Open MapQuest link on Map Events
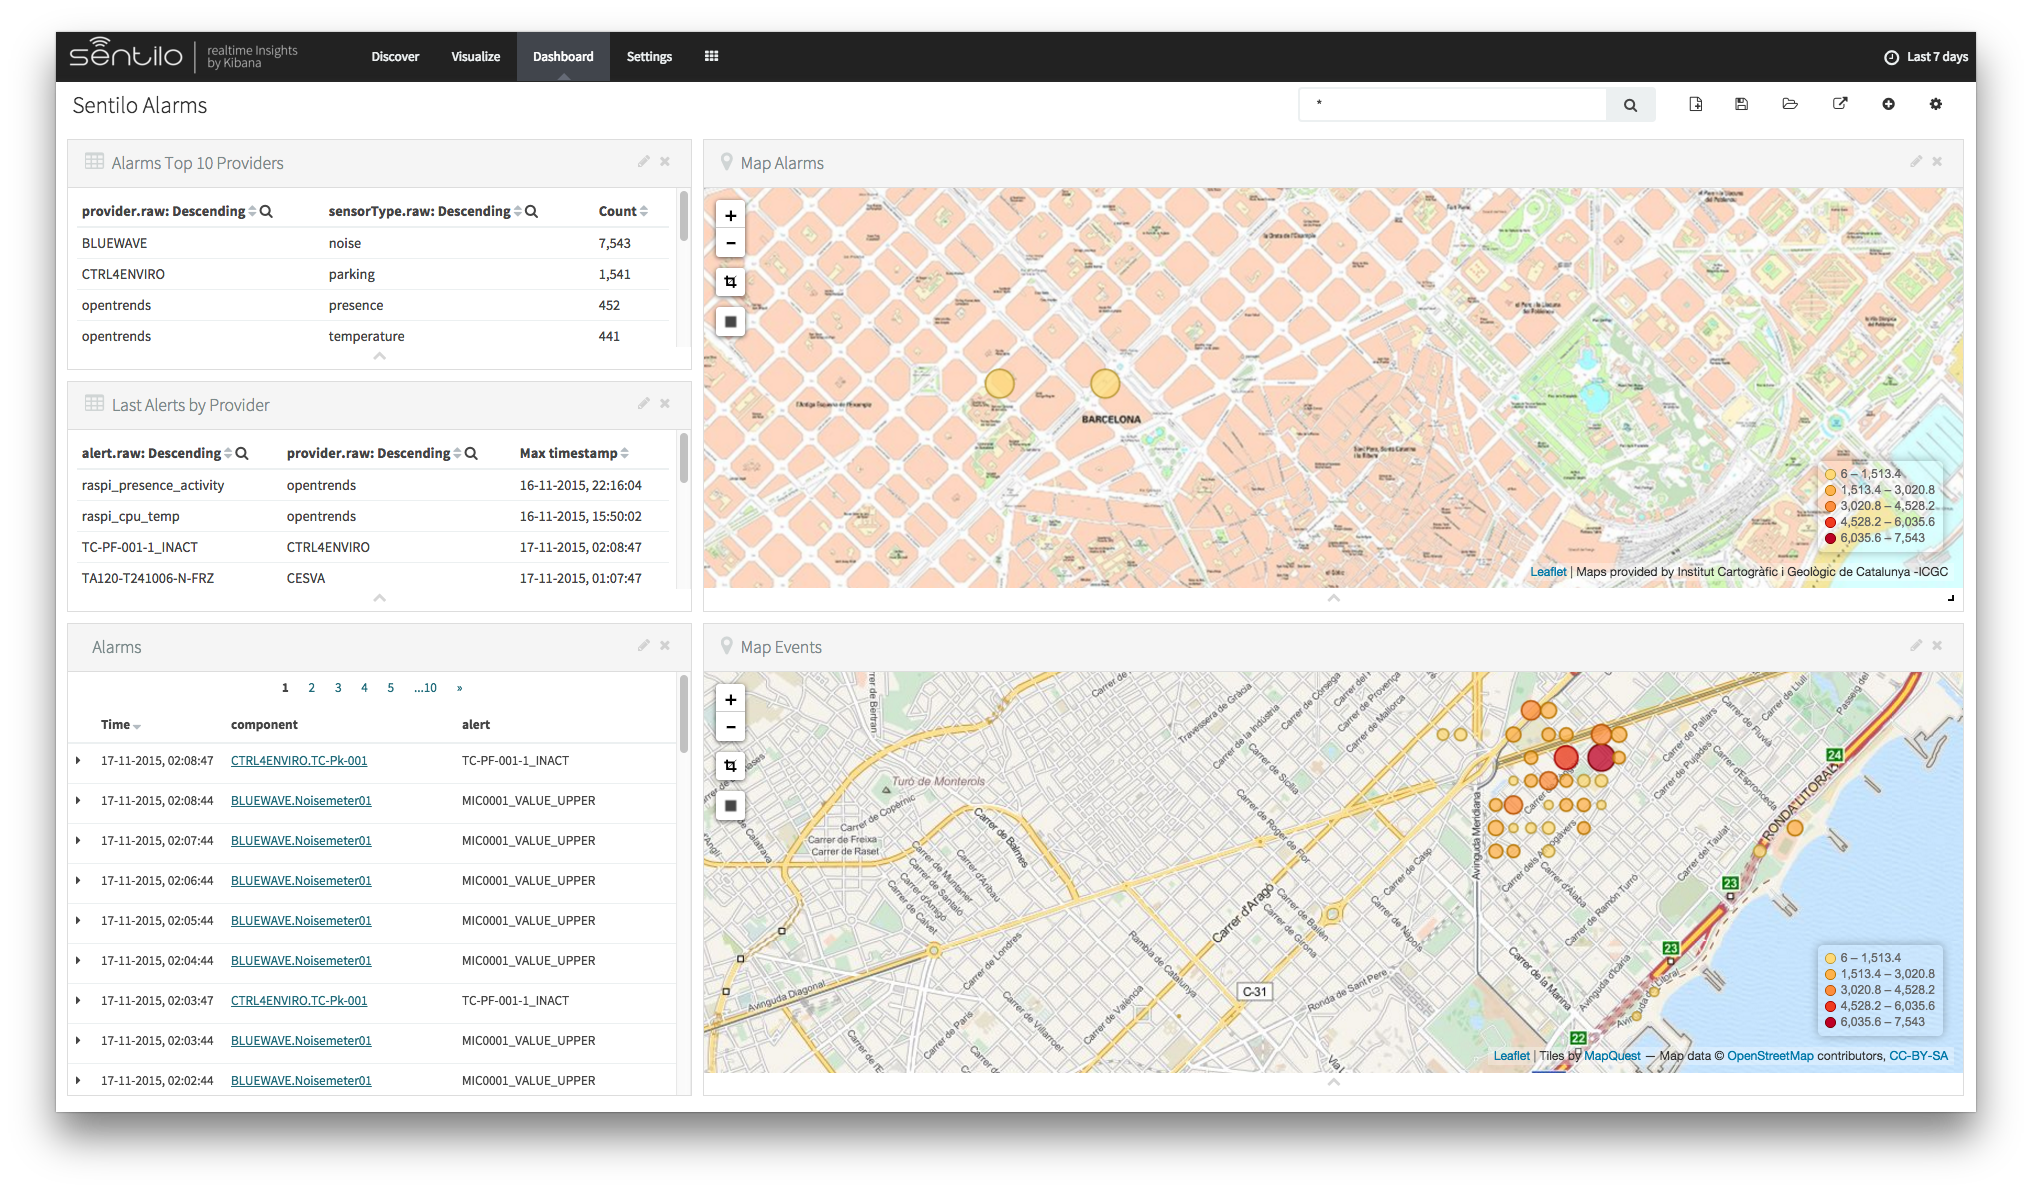2032x1192 pixels. tap(1612, 1056)
